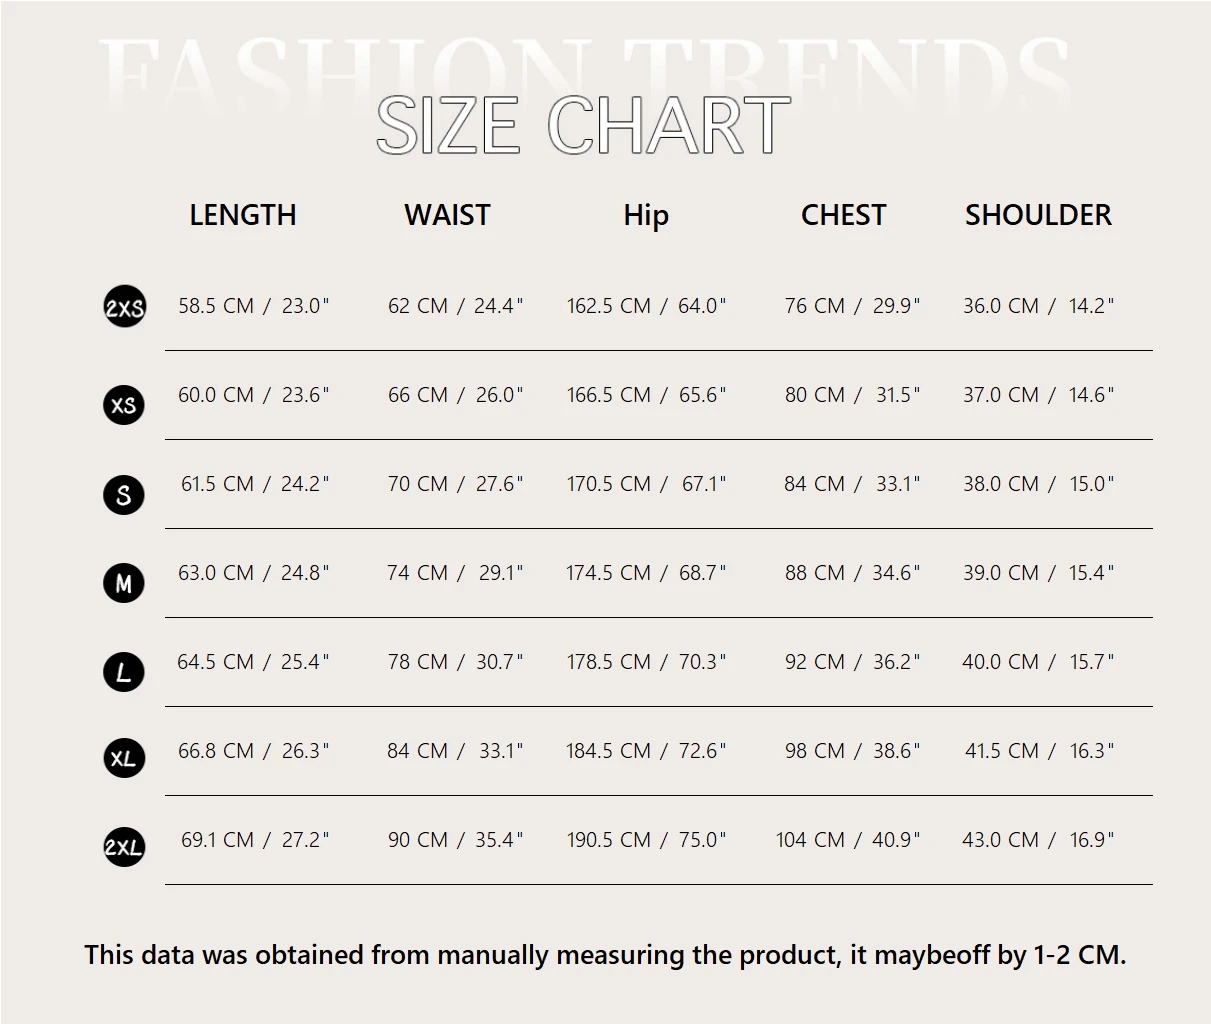The height and width of the screenshot is (1024, 1211).
Task: Click the L hip value 178.5 CM
Action: coord(608,662)
